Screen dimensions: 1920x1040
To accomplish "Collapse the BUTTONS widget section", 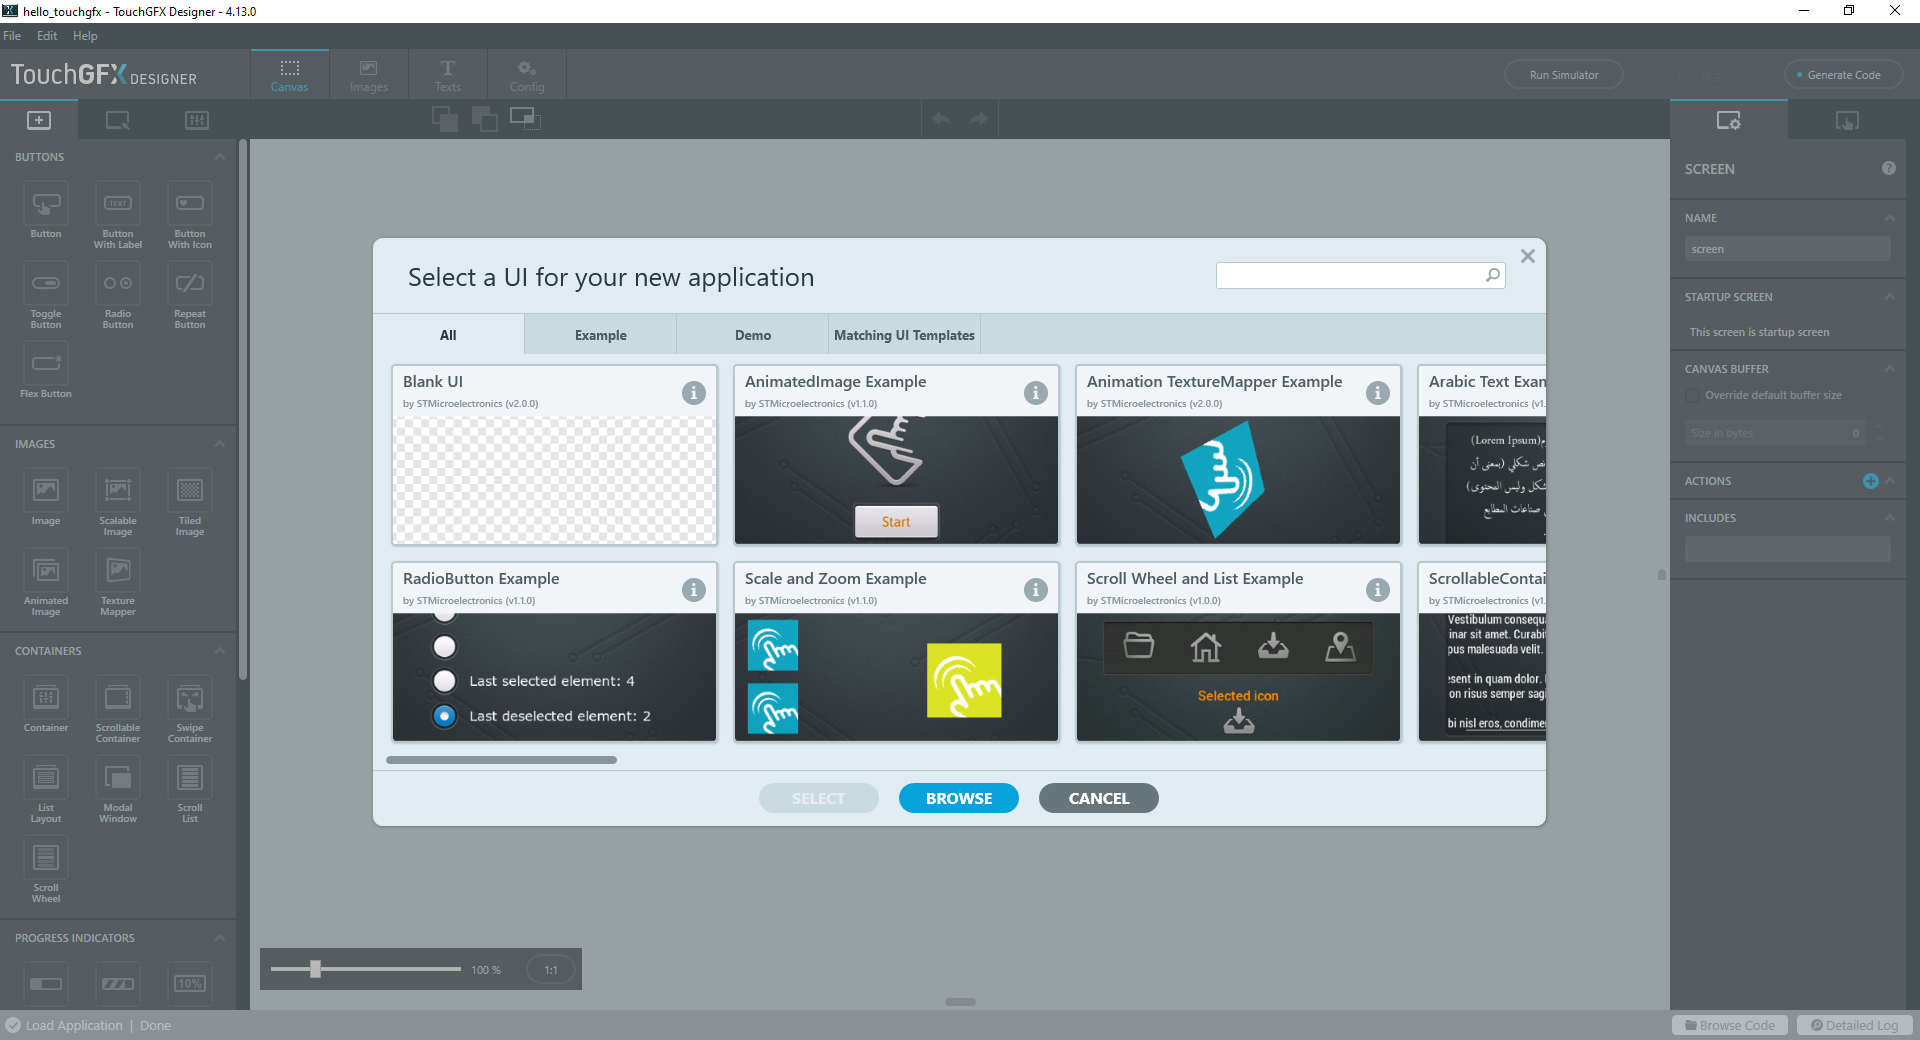I will click(x=220, y=157).
